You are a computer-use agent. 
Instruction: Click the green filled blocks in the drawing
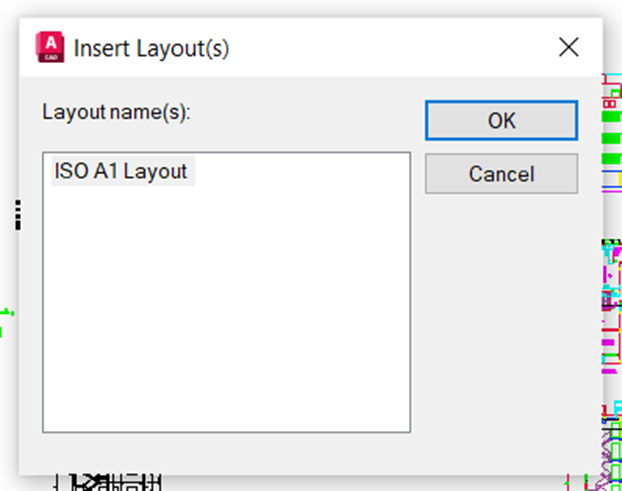point(611,138)
